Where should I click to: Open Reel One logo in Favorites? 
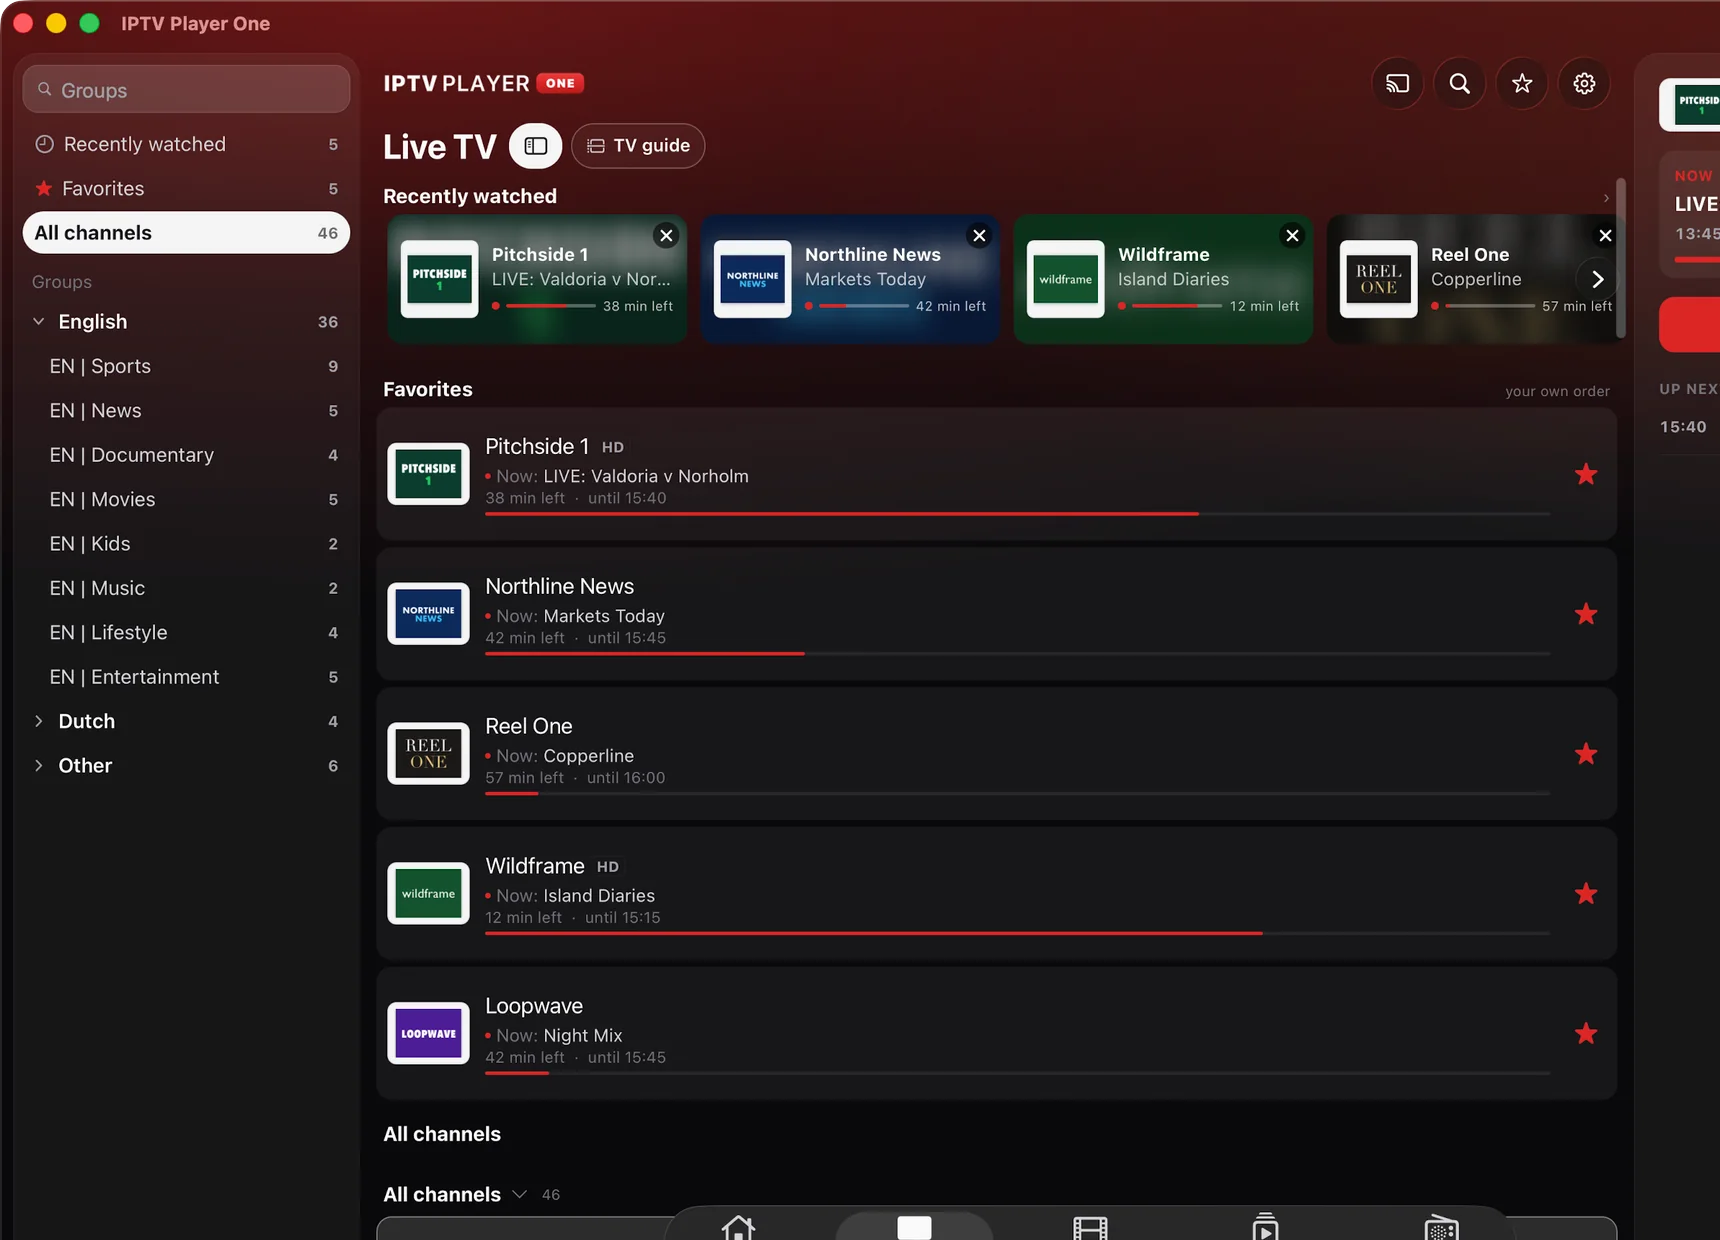[x=428, y=754]
